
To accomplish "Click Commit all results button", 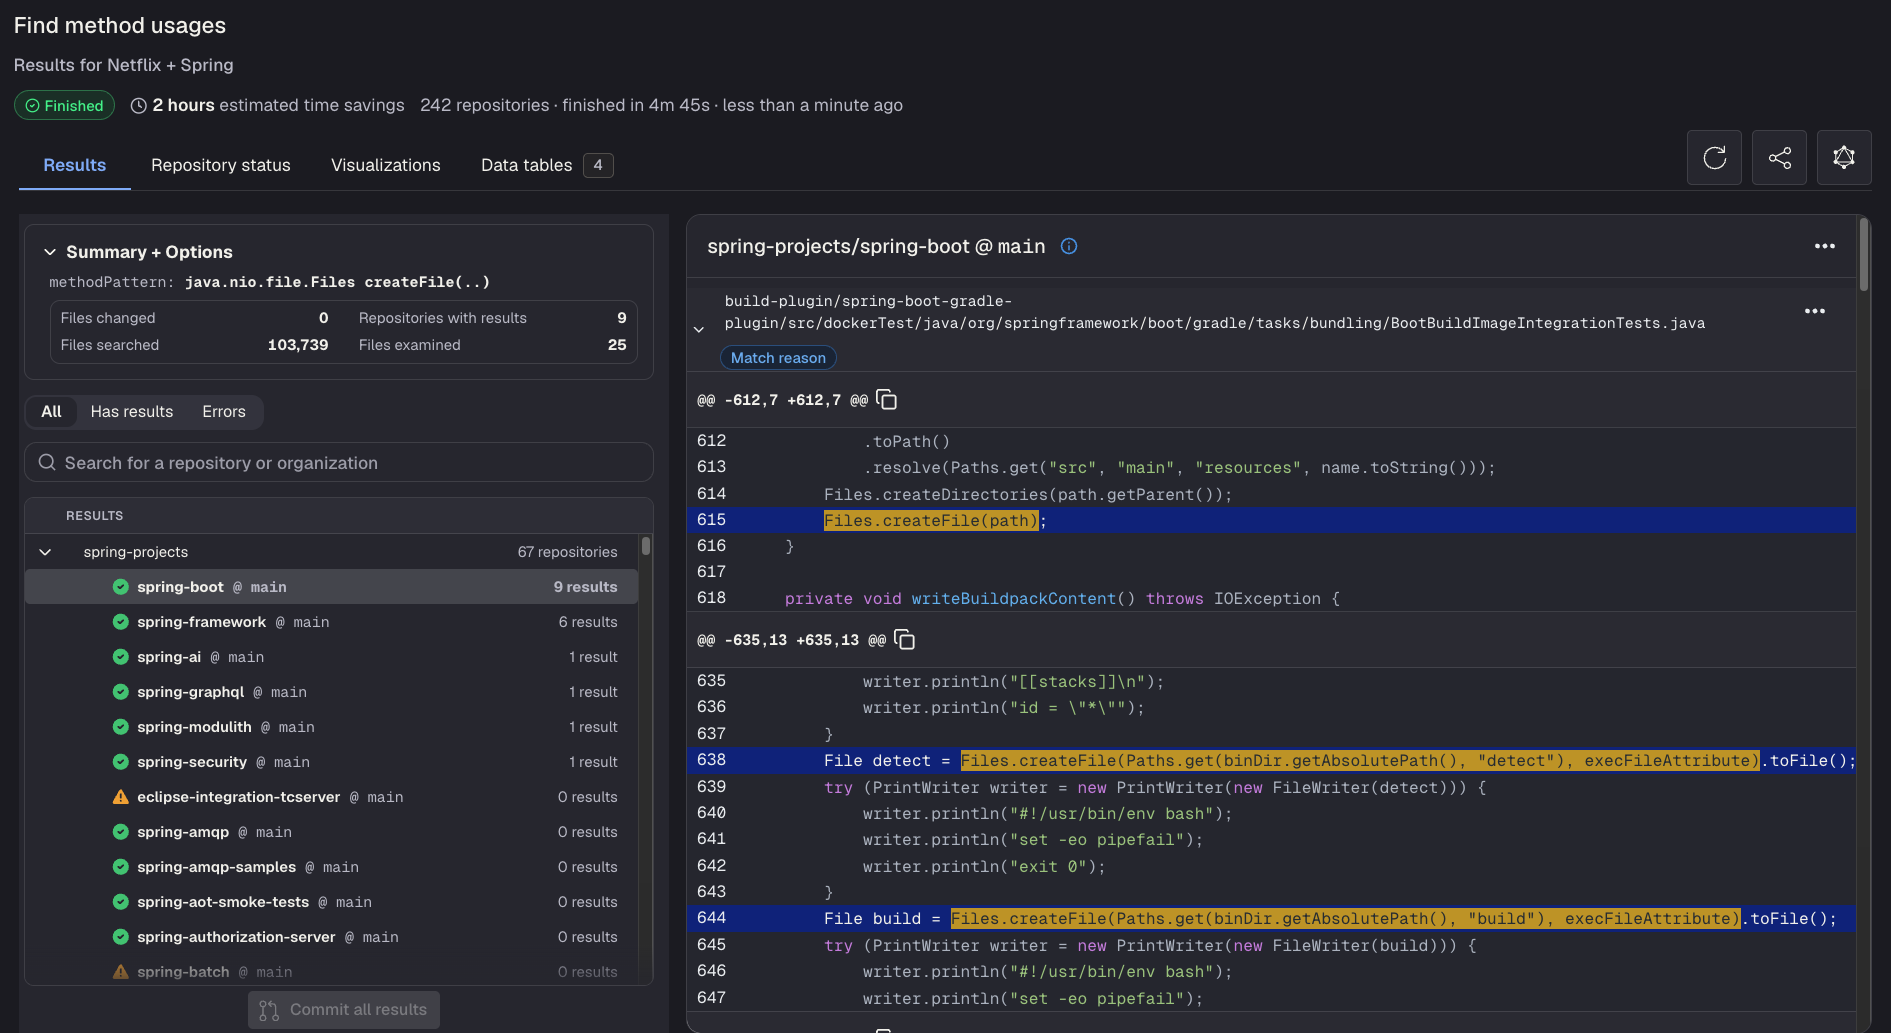I will [x=344, y=1010].
